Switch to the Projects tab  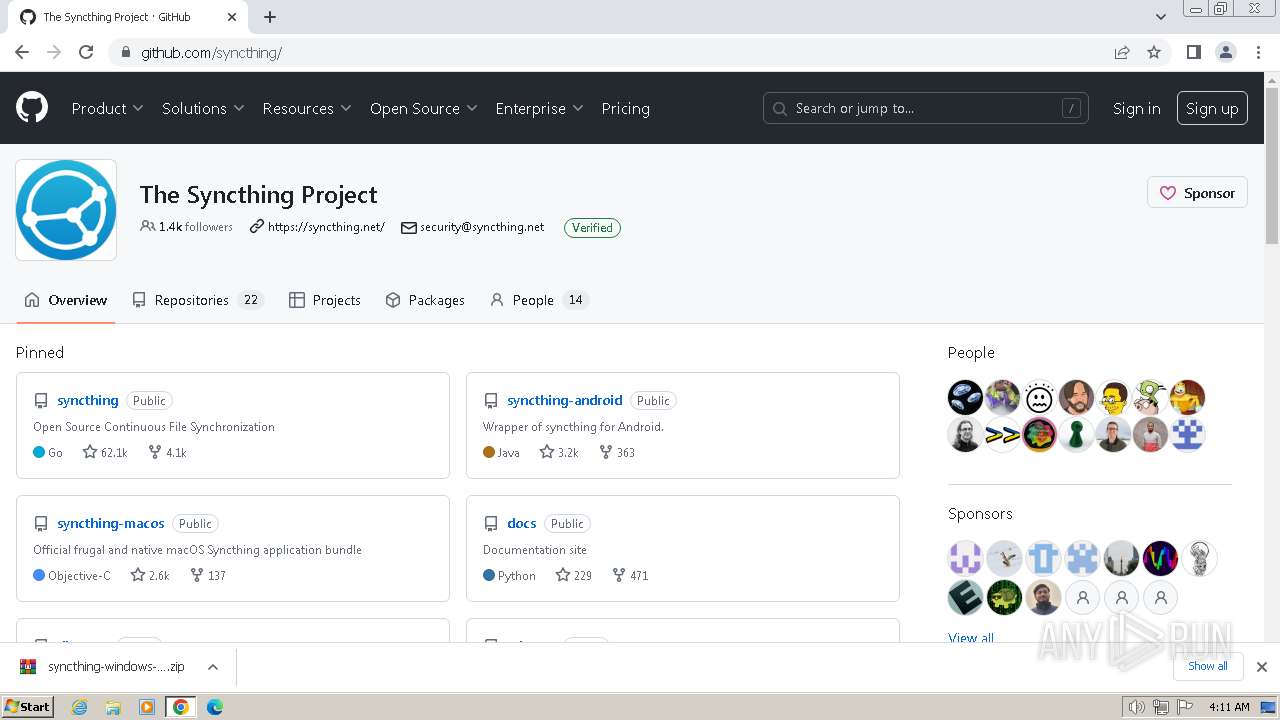pyautogui.click(x=325, y=300)
